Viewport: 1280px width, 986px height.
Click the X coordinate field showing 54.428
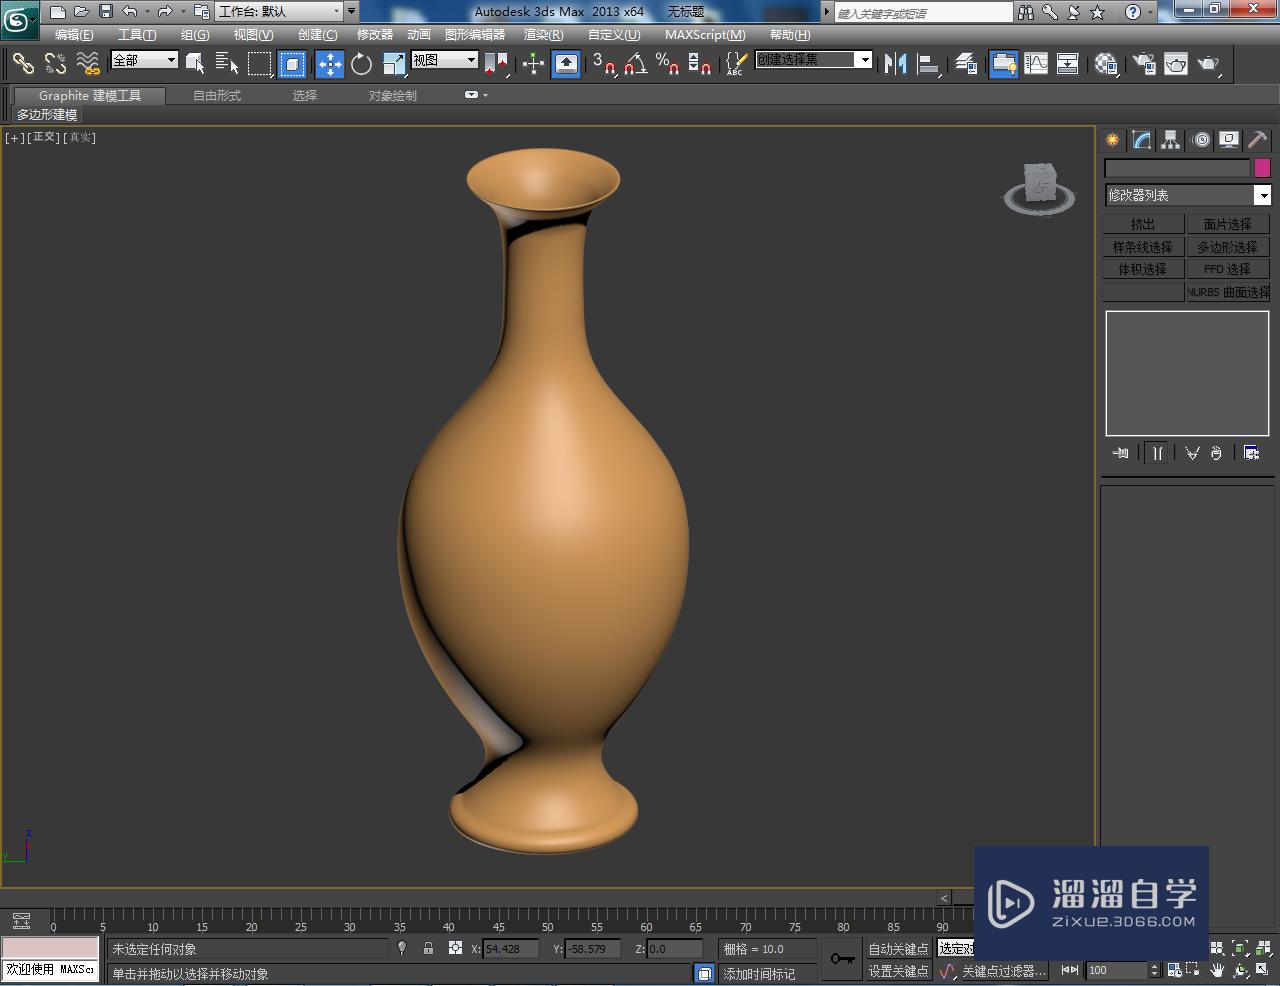pyautogui.click(x=511, y=949)
